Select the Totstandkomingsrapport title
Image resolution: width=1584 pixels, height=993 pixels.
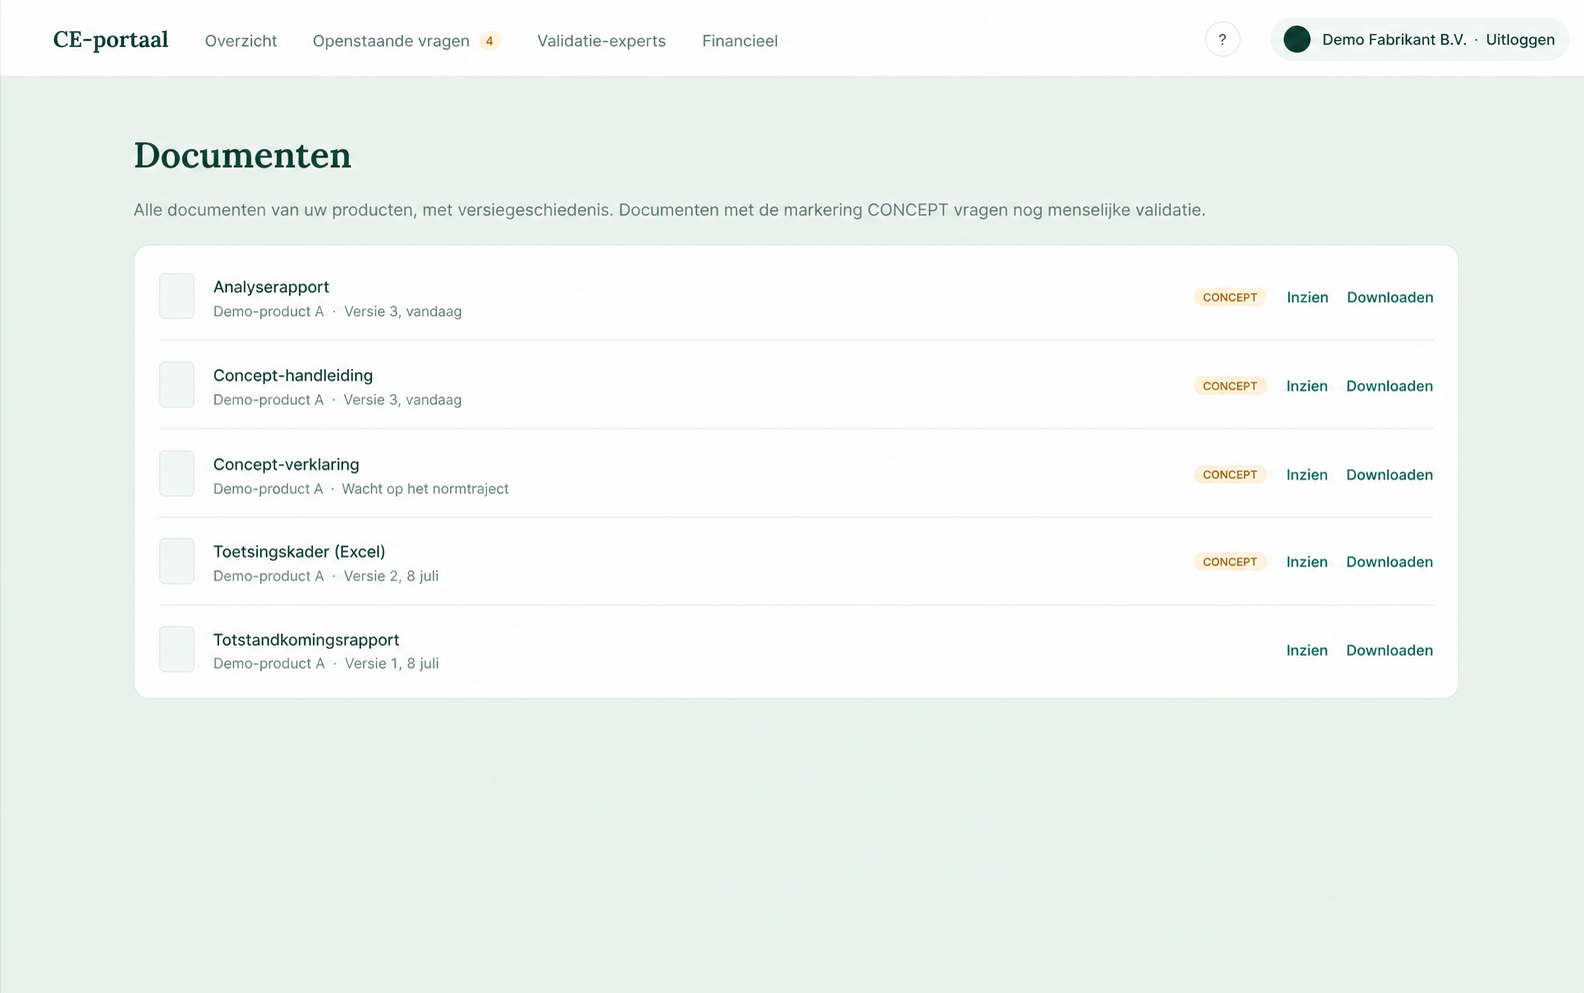[x=306, y=640]
